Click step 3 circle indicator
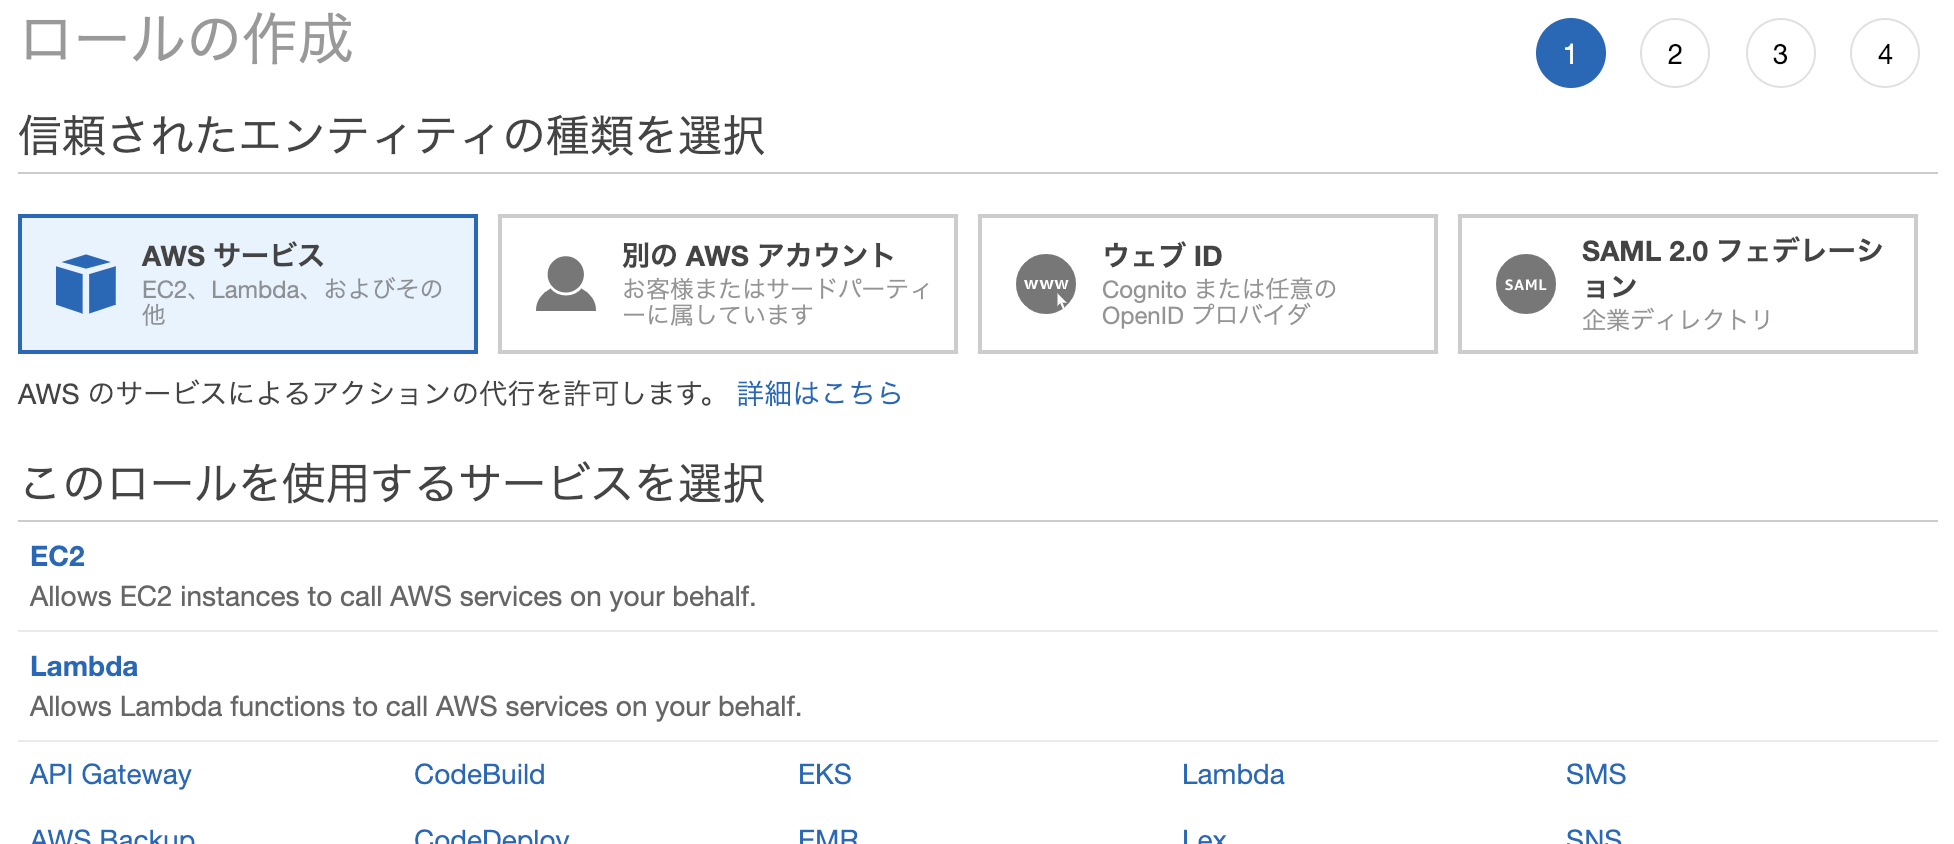This screenshot has height=844, width=1954. click(x=1780, y=53)
